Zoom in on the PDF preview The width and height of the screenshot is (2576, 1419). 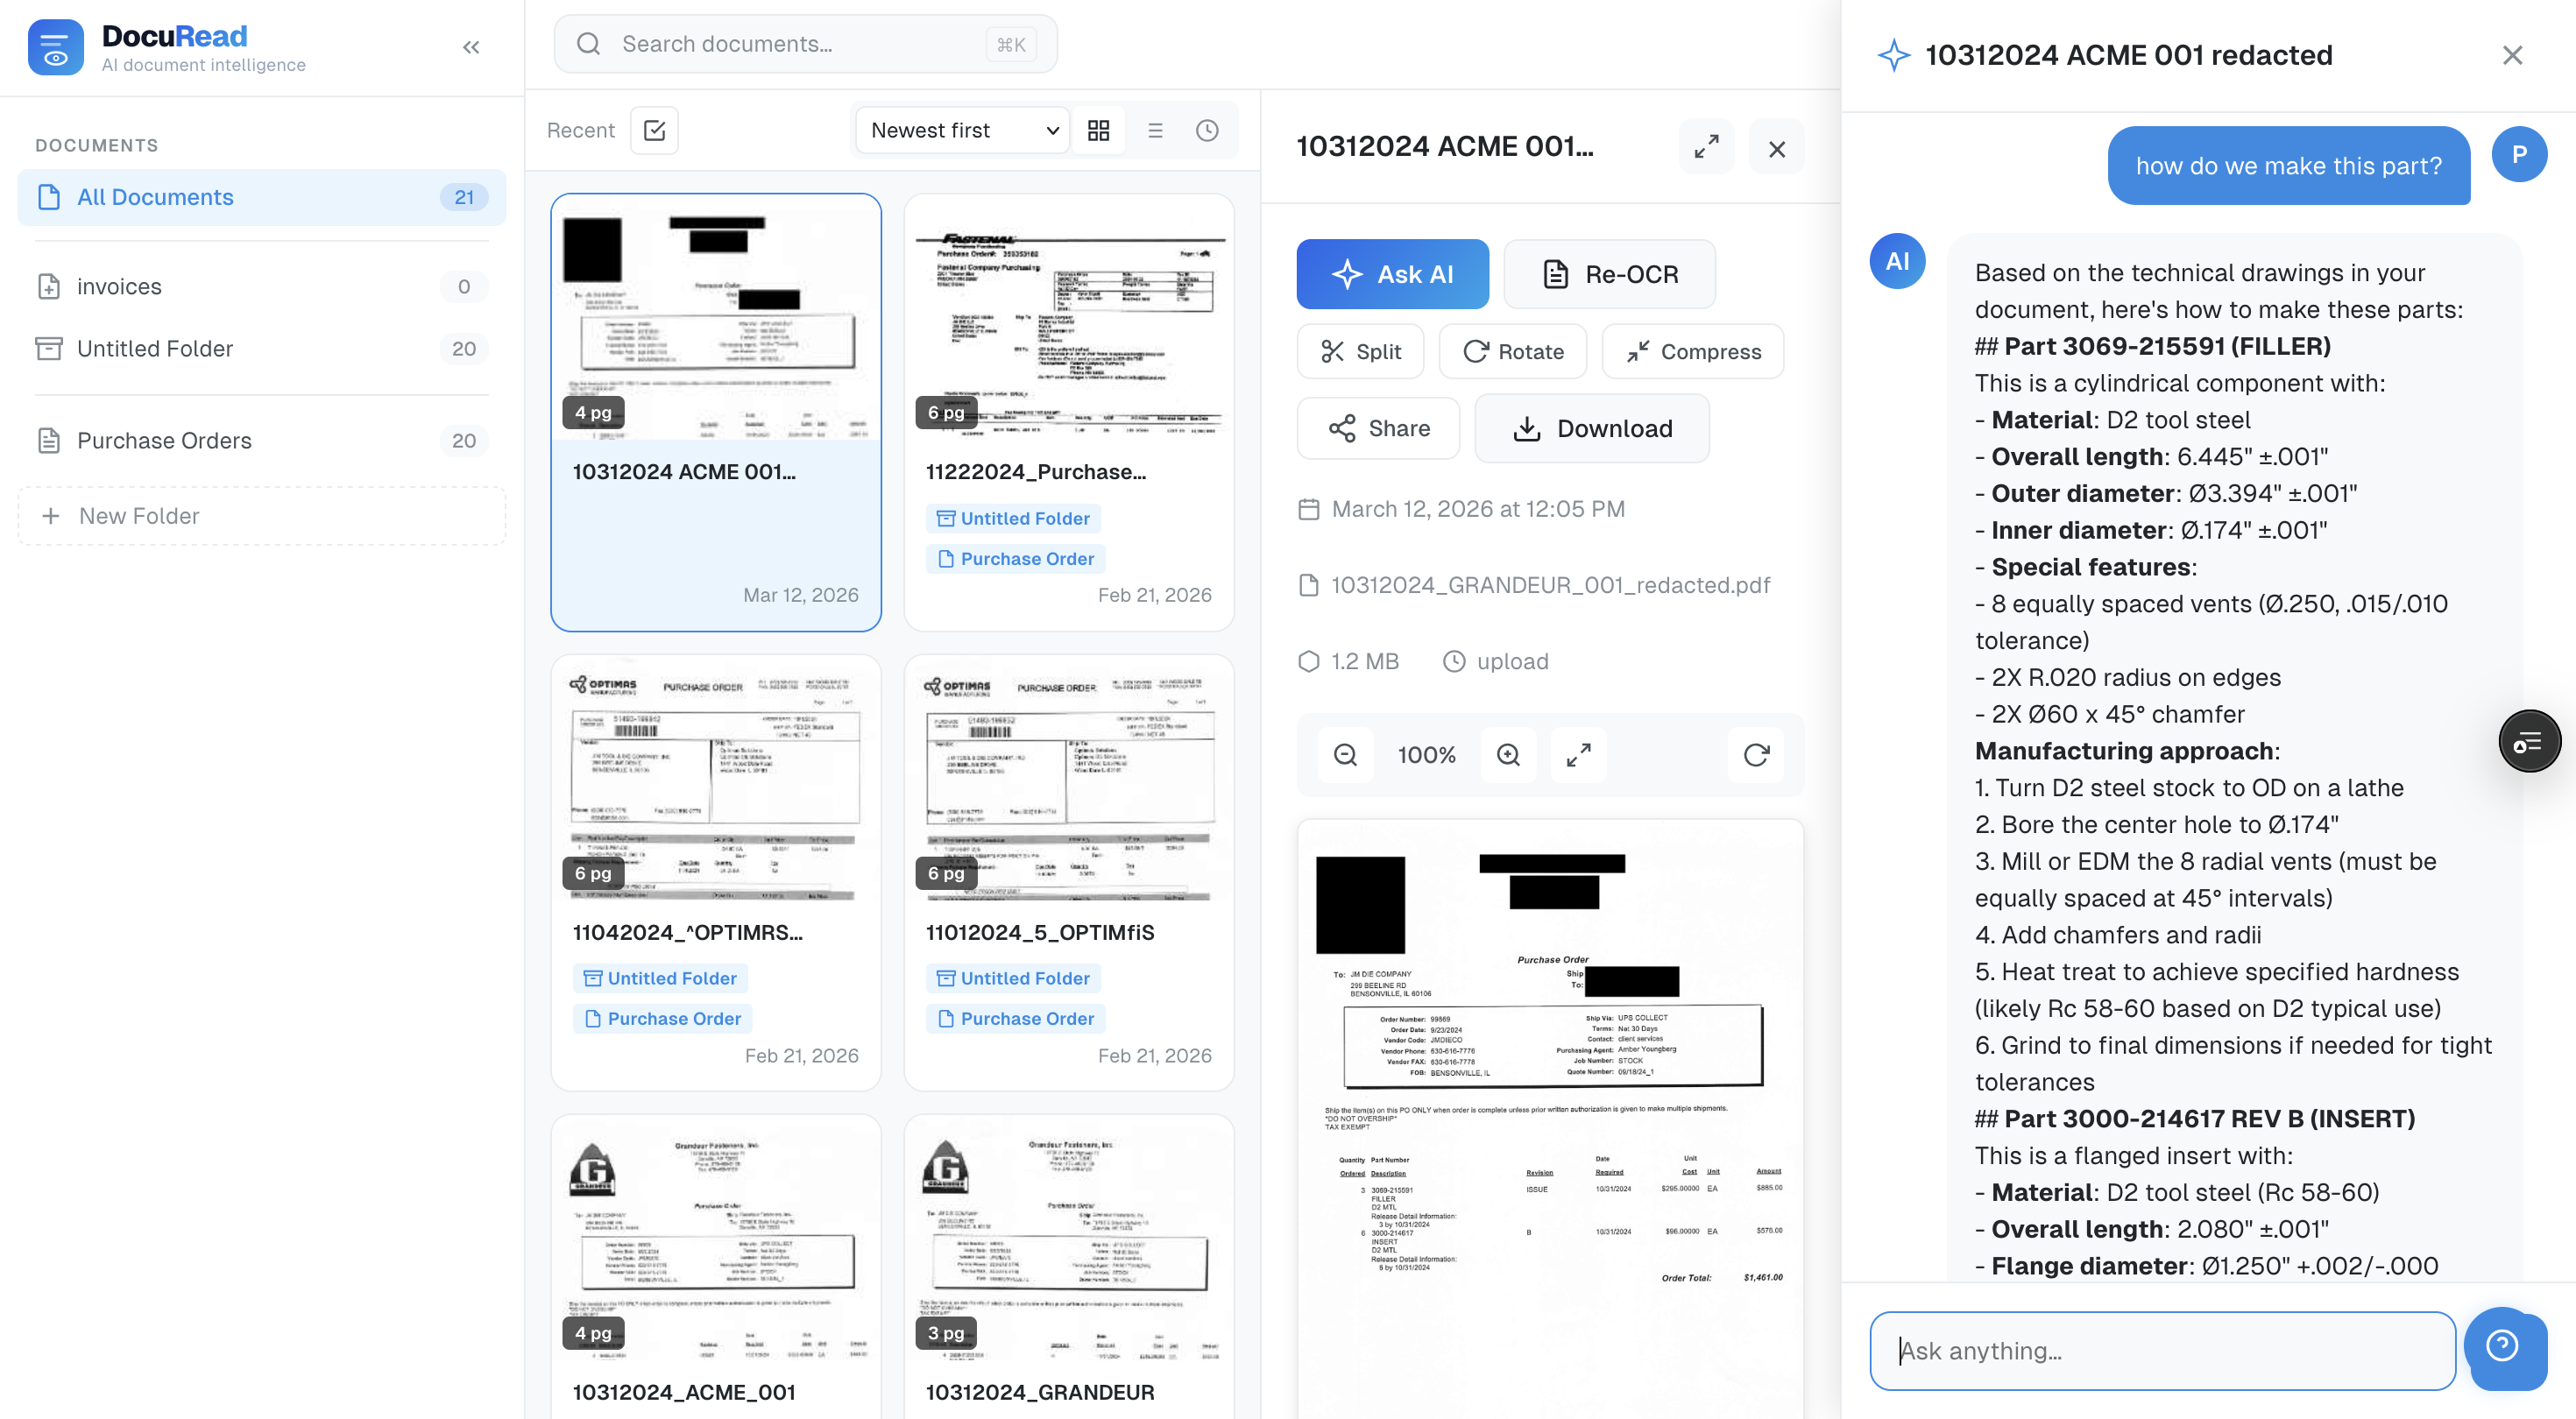pos(1509,755)
